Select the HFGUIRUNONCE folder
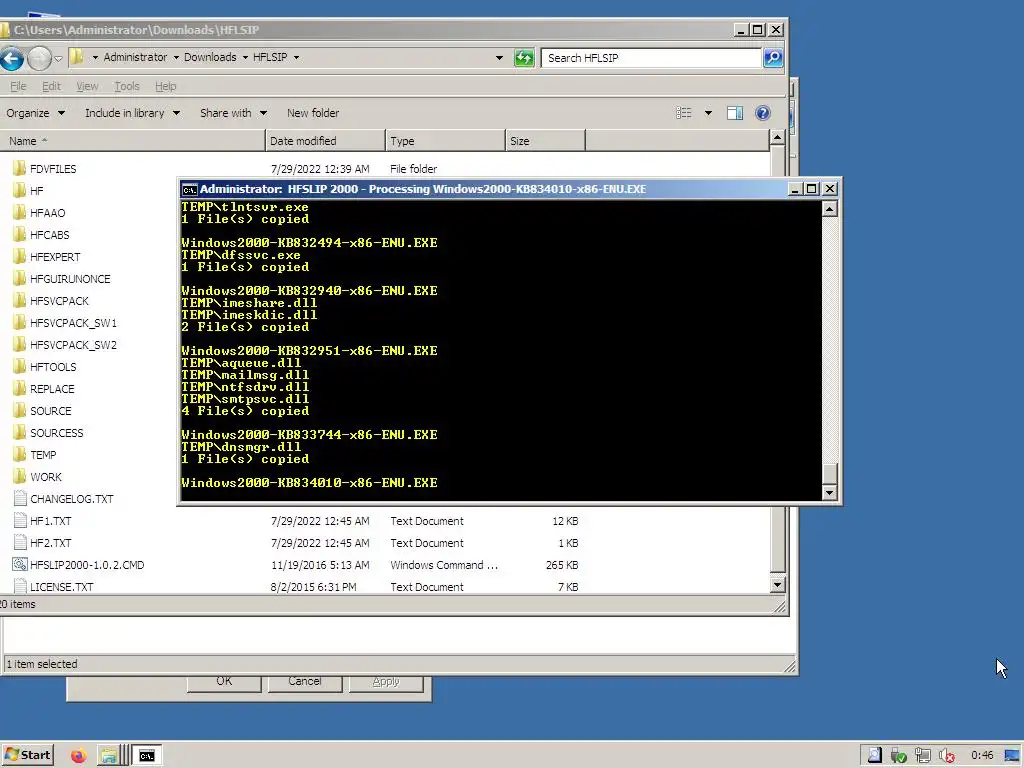Viewport: 1024px width, 768px height. 70,279
